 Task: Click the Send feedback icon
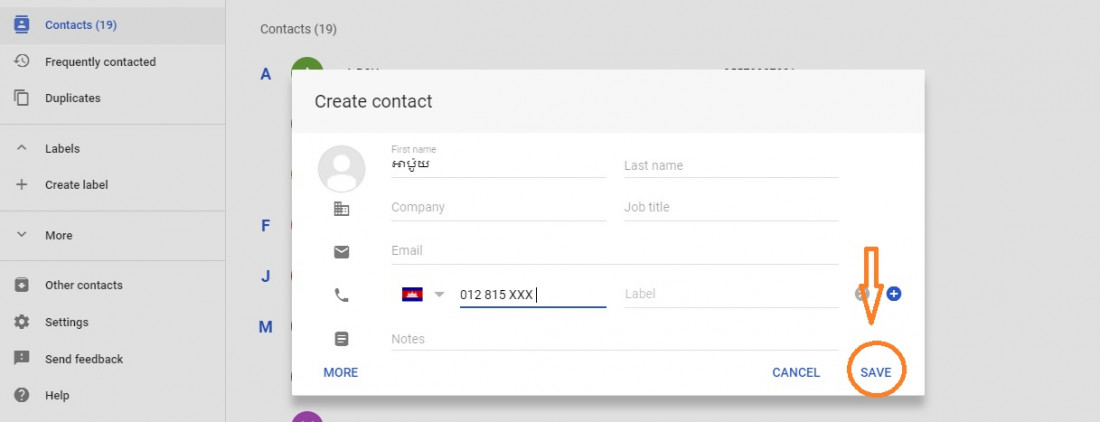click(x=22, y=358)
